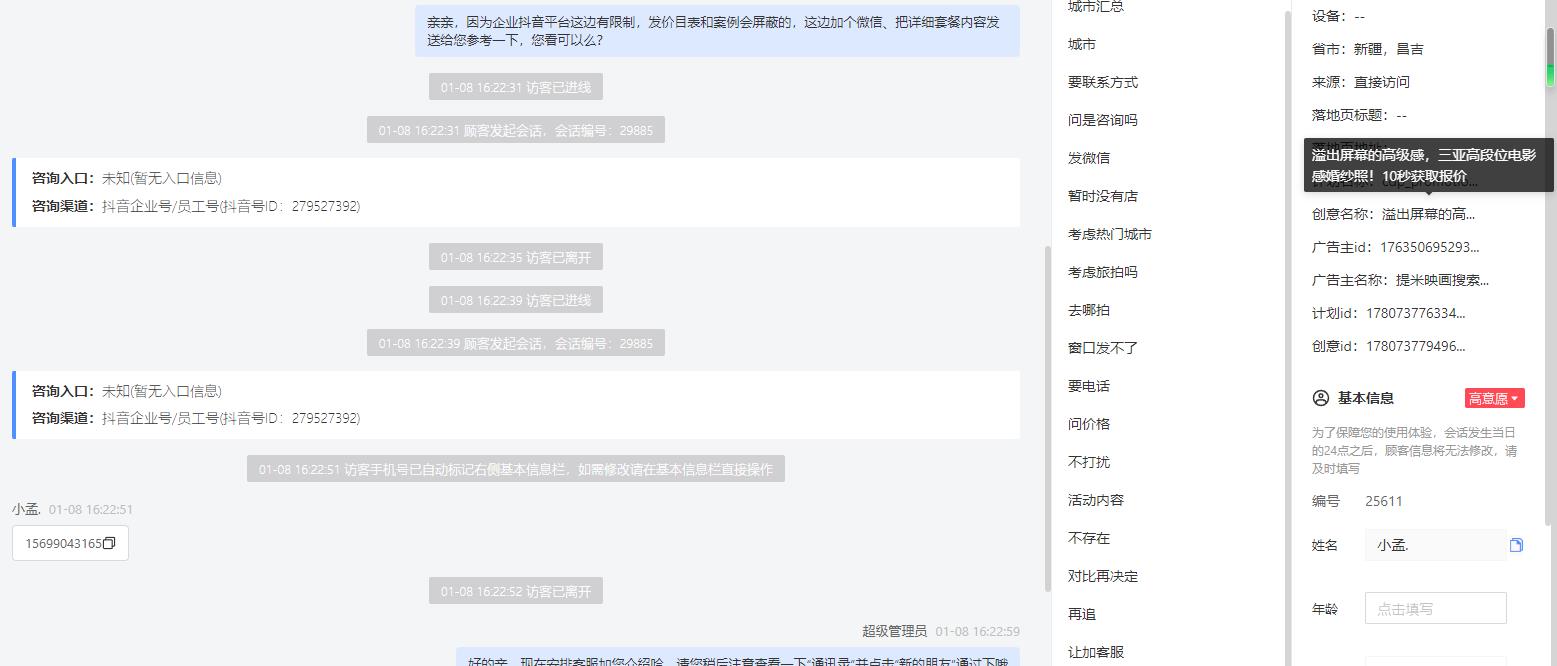Select quick reply 问是咨询吗
Image resolution: width=1557 pixels, height=666 pixels.
click(1102, 120)
